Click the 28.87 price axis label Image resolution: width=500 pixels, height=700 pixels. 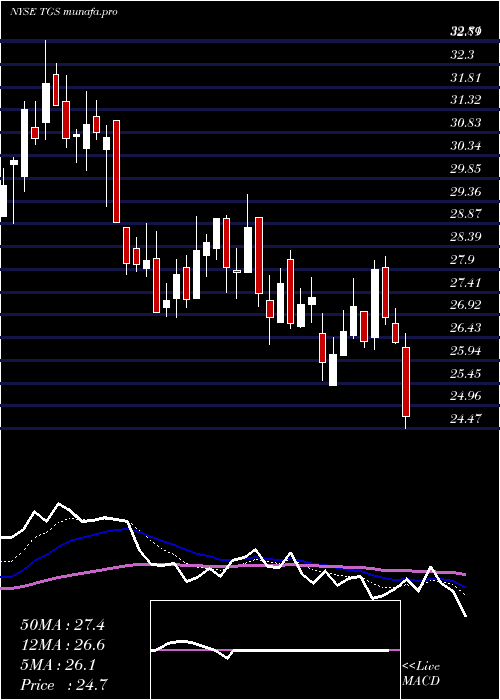[x=465, y=213]
